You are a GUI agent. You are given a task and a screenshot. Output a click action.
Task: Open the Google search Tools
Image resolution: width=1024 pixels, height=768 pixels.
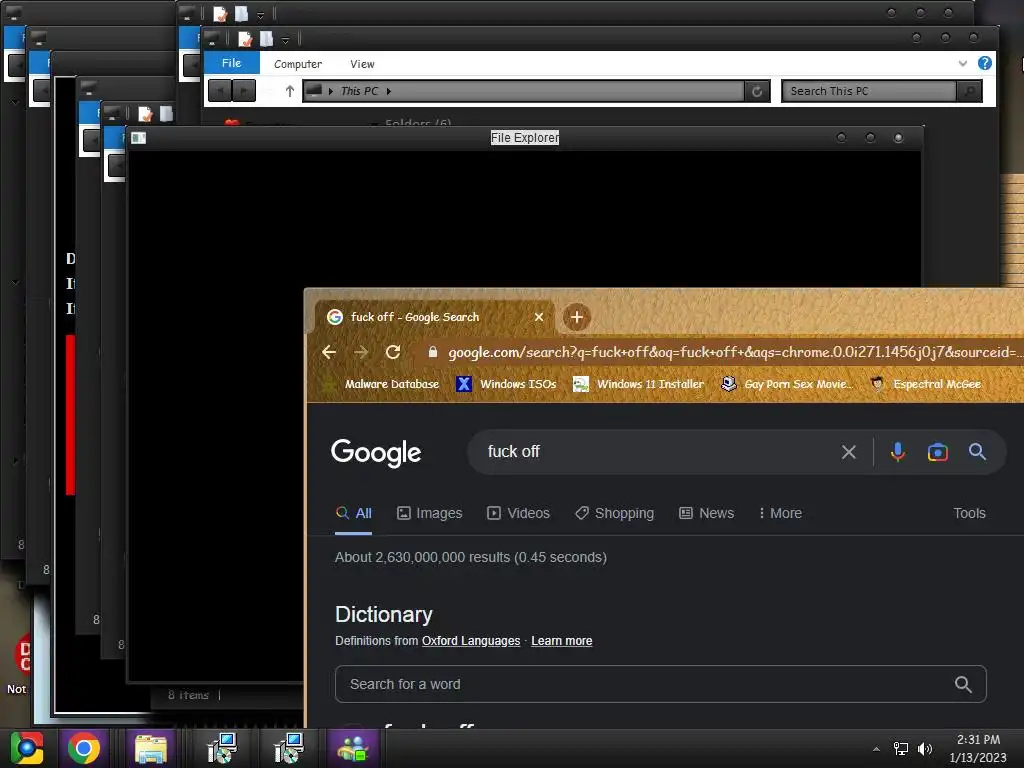(x=969, y=513)
